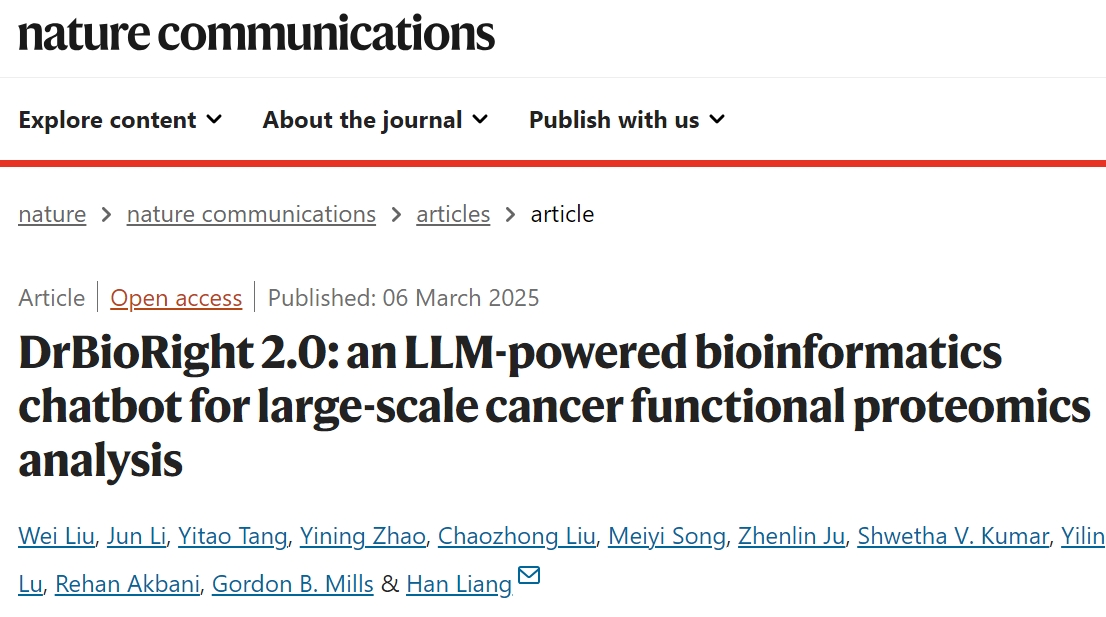The height and width of the screenshot is (617, 1106).
Task: Click the envelope icon beside Han Liang
Action: pyautogui.click(x=529, y=577)
